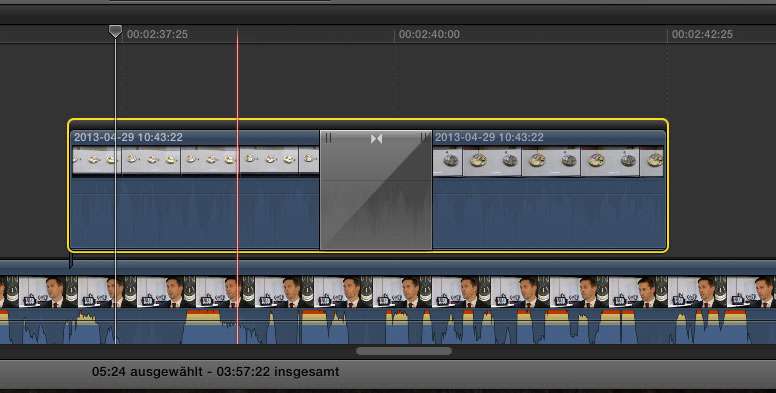
Task: Click the primary storyline audio waveform
Action: tap(388, 326)
